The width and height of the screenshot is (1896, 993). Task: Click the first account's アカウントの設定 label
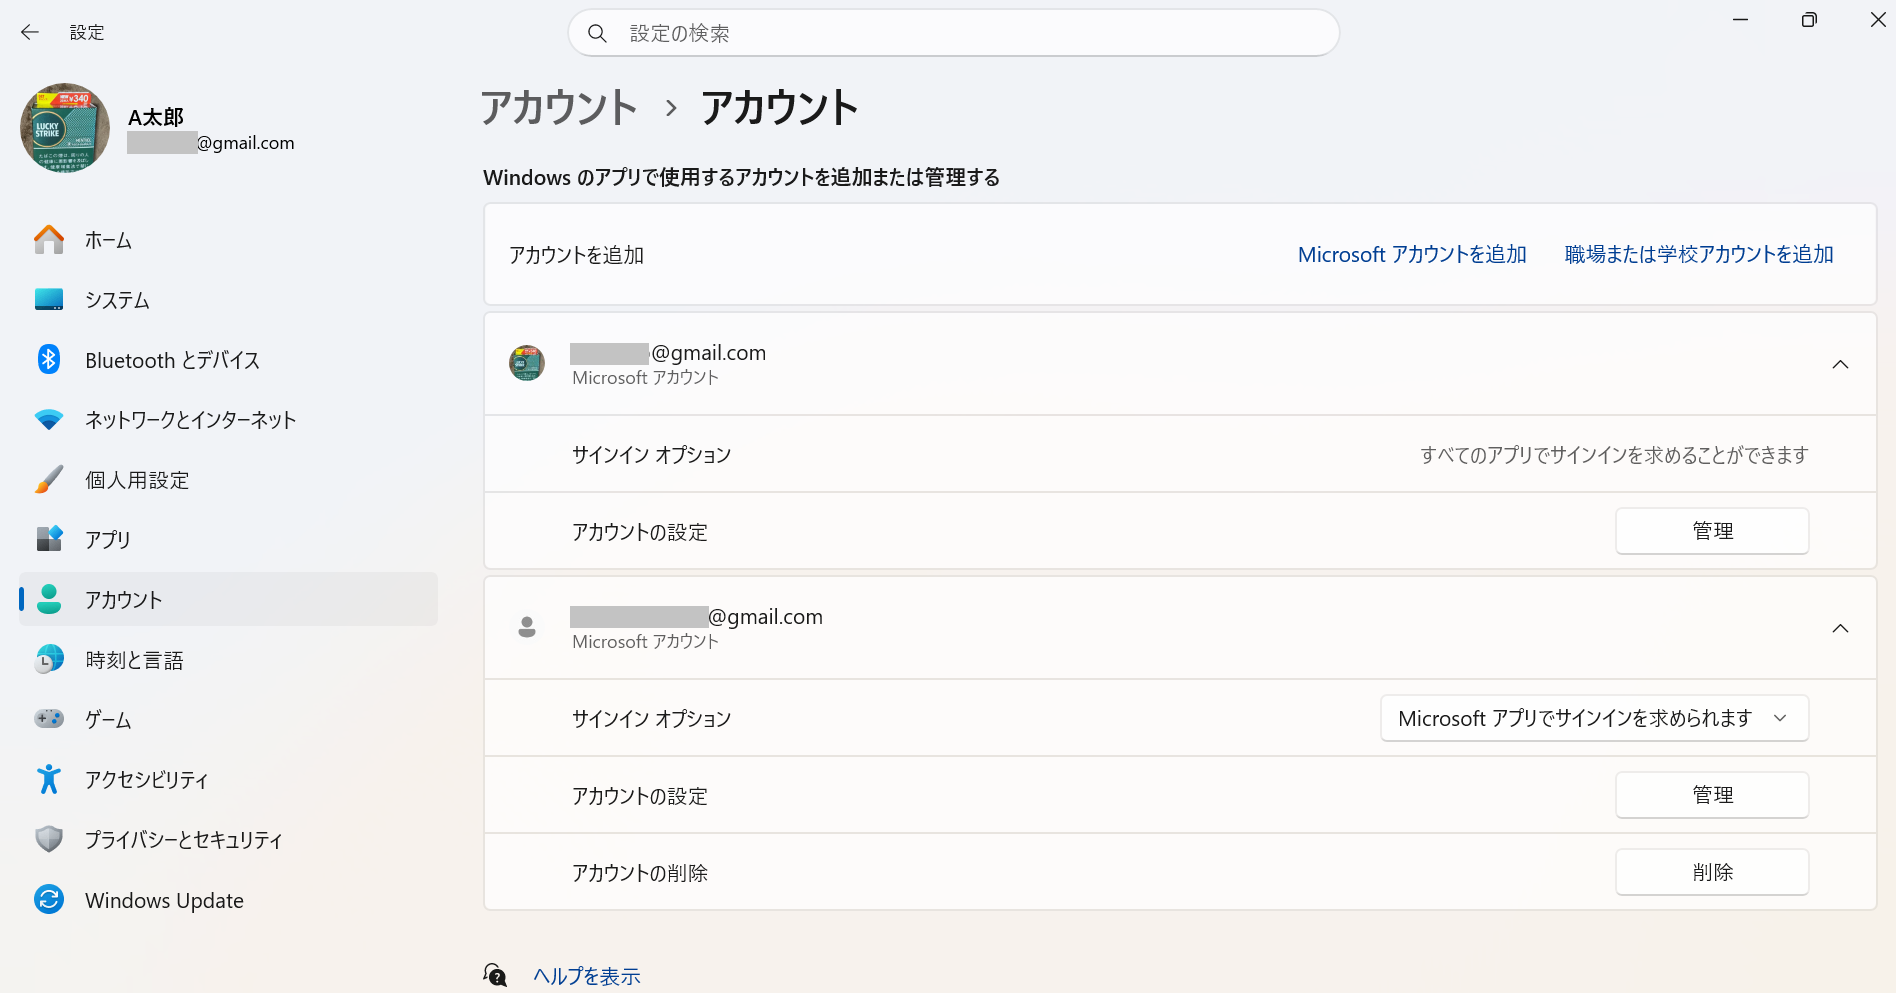point(640,532)
